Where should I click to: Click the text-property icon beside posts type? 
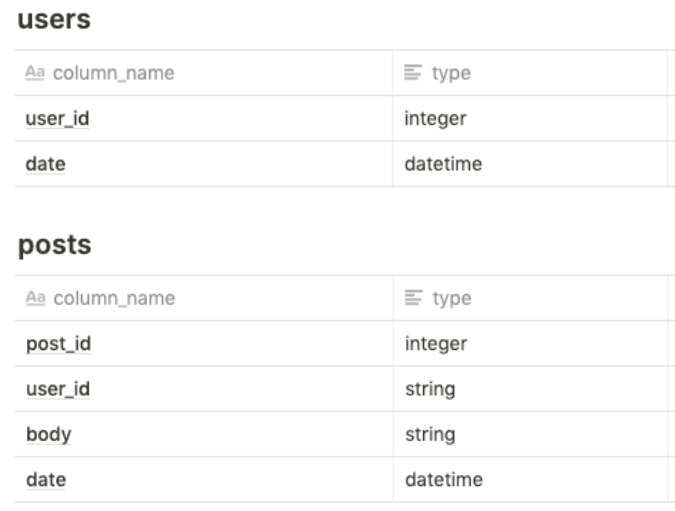(414, 298)
